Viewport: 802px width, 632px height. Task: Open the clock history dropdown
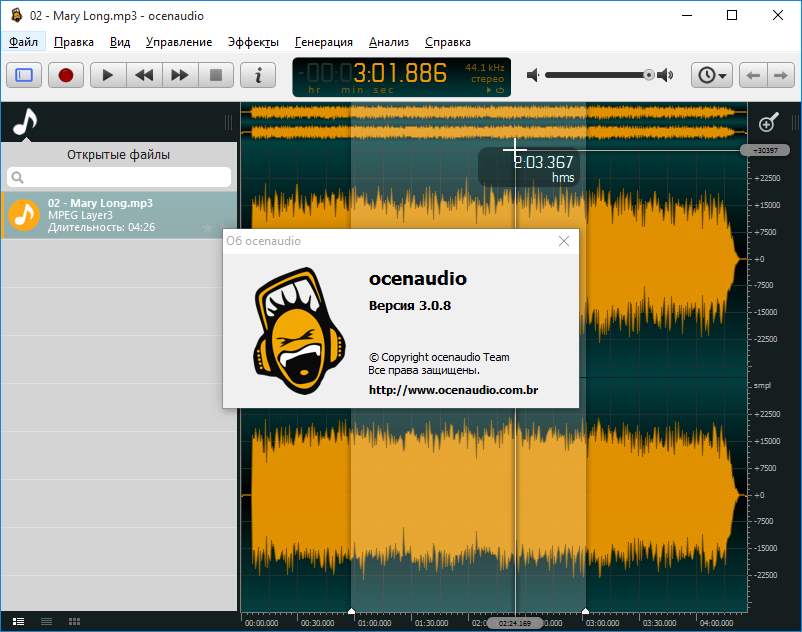(712, 76)
